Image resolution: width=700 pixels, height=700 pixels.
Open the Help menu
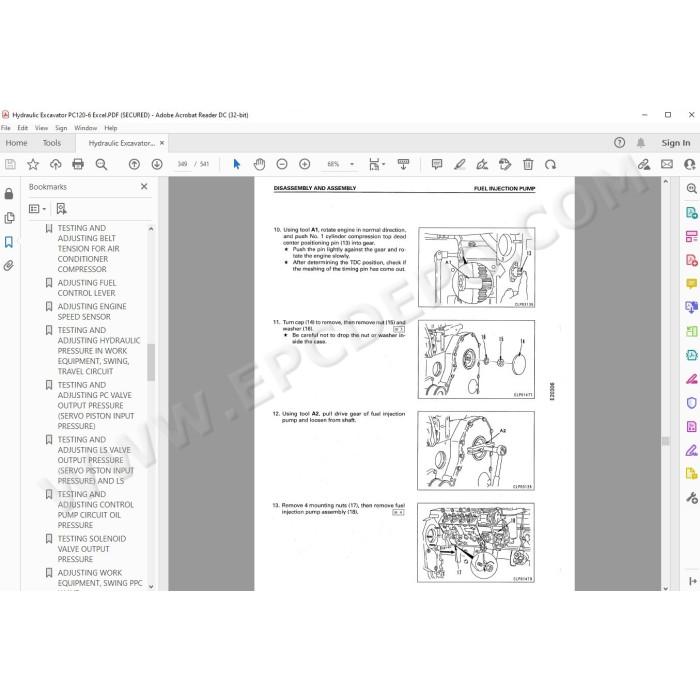pyautogui.click(x=111, y=128)
